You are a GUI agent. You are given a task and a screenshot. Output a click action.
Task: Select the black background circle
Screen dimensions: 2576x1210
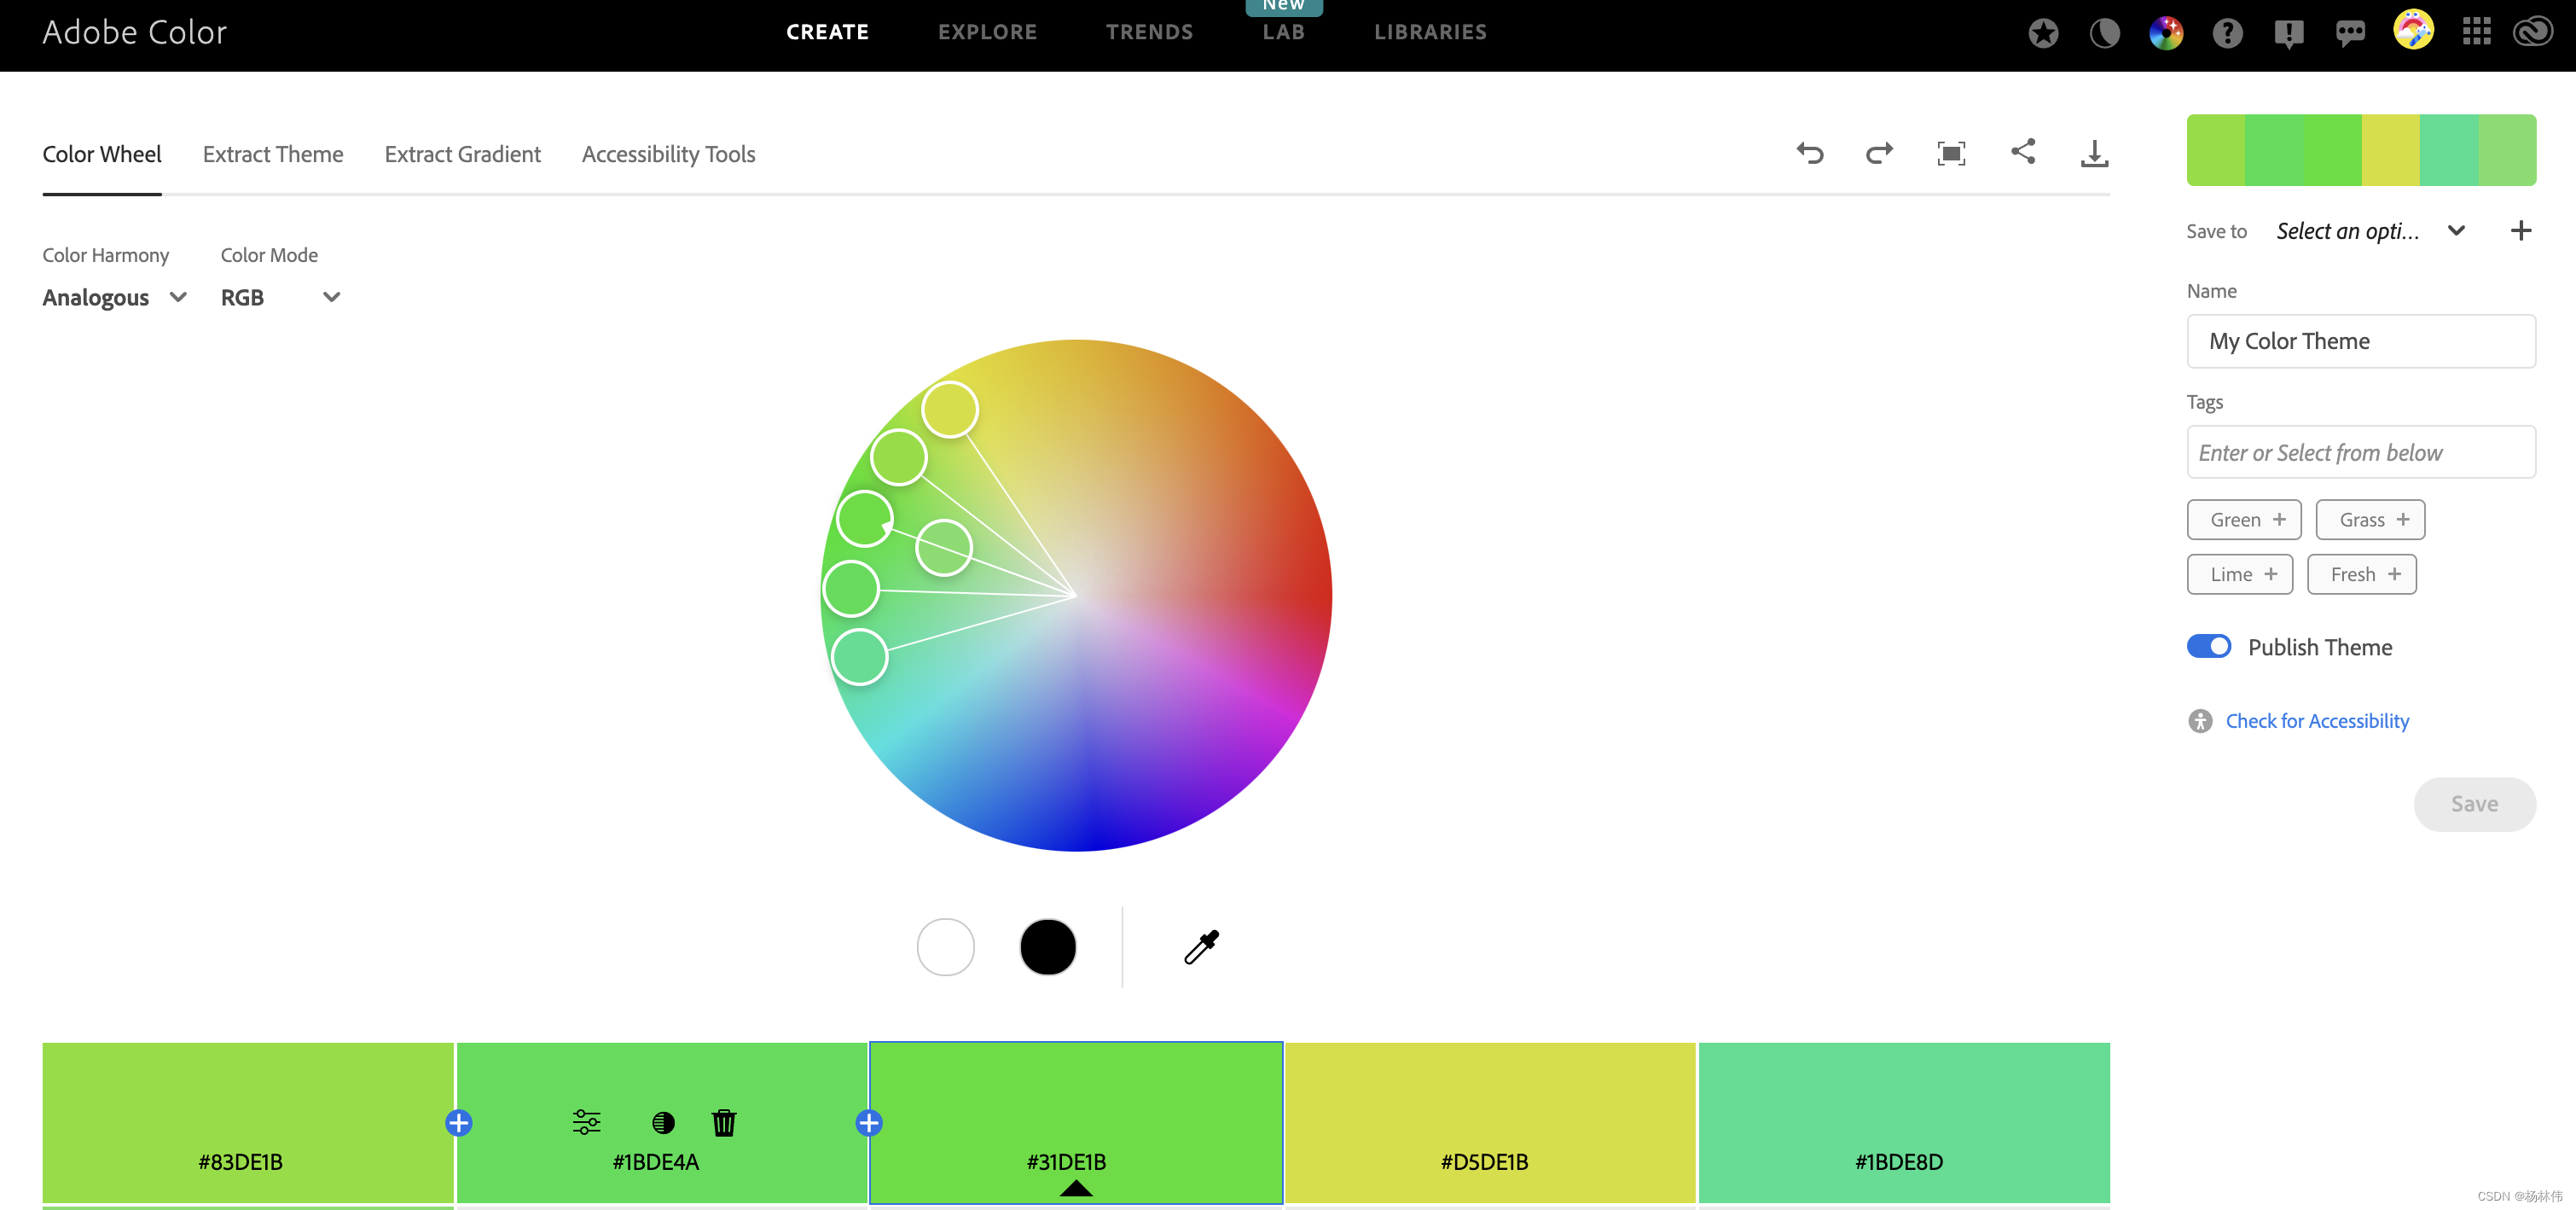pyautogui.click(x=1047, y=946)
